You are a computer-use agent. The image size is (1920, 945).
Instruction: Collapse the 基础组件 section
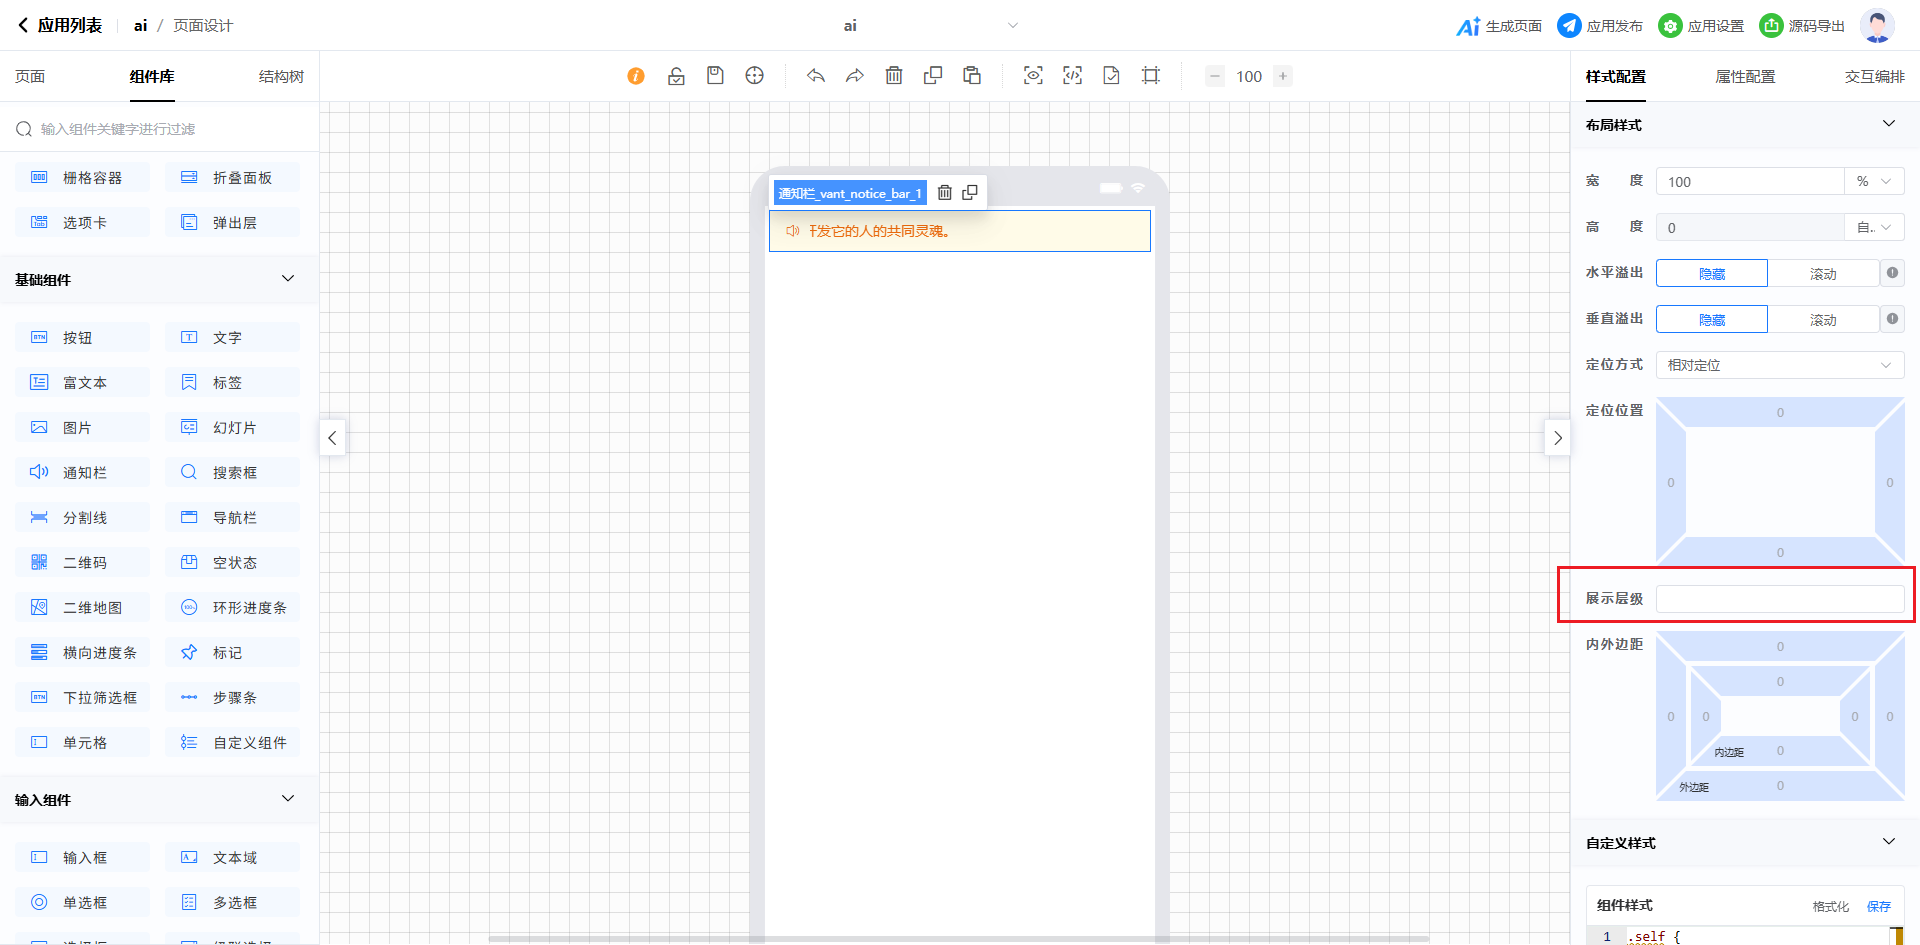pyautogui.click(x=288, y=279)
